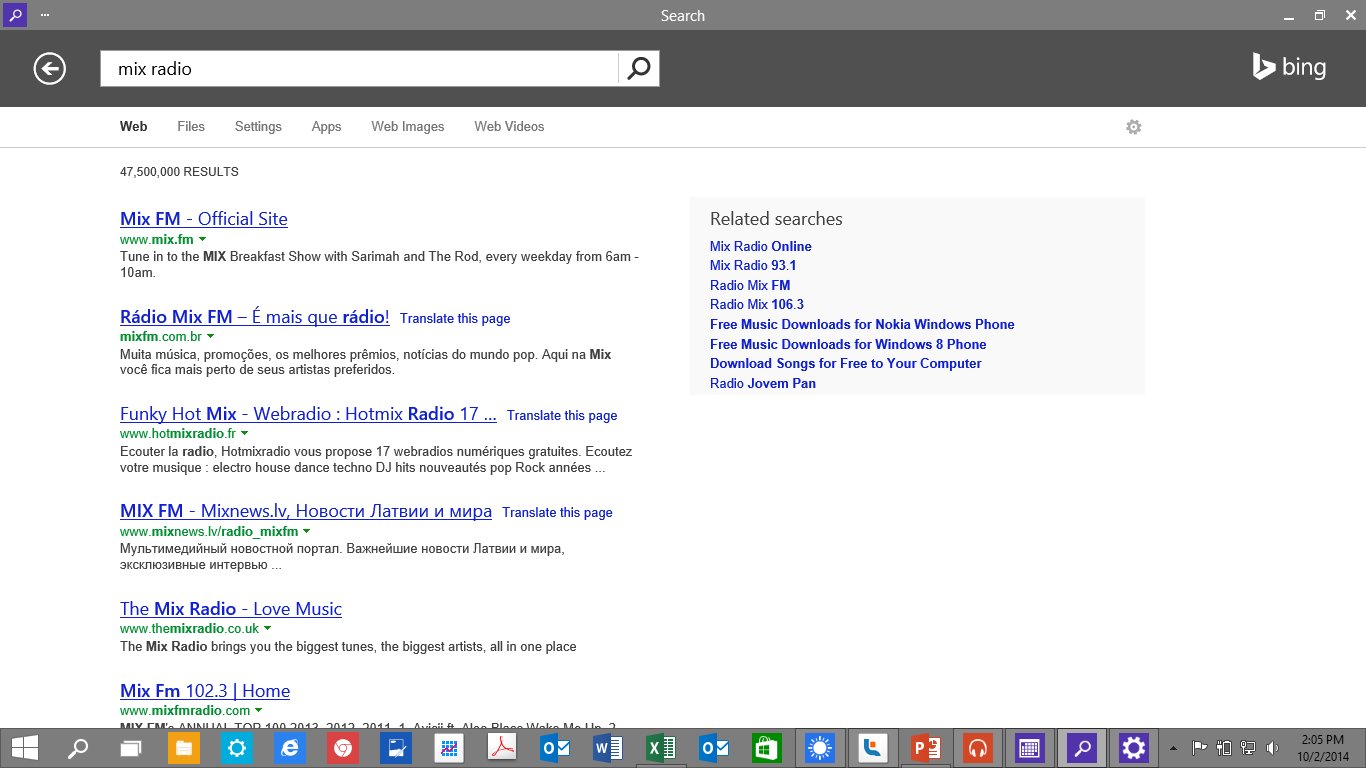Click related search Mix Radio 93.1
This screenshot has height=768, width=1366.
pyautogui.click(x=753, y=265)
